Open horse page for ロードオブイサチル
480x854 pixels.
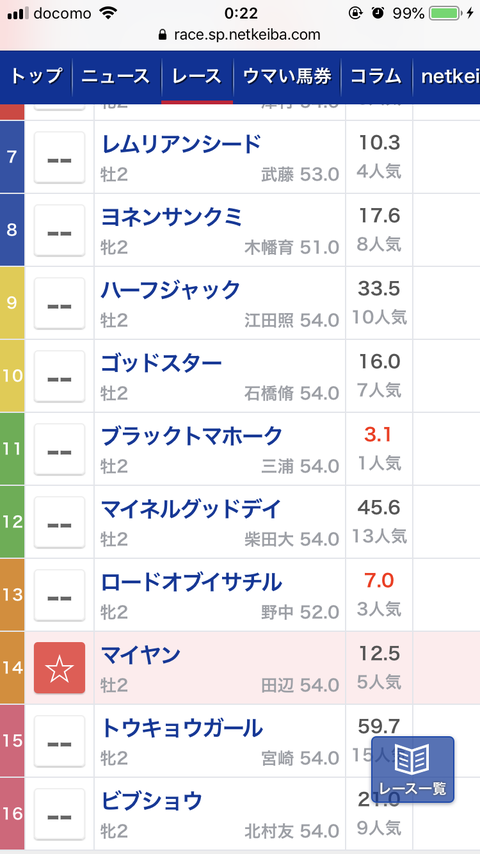click(191, 582)
